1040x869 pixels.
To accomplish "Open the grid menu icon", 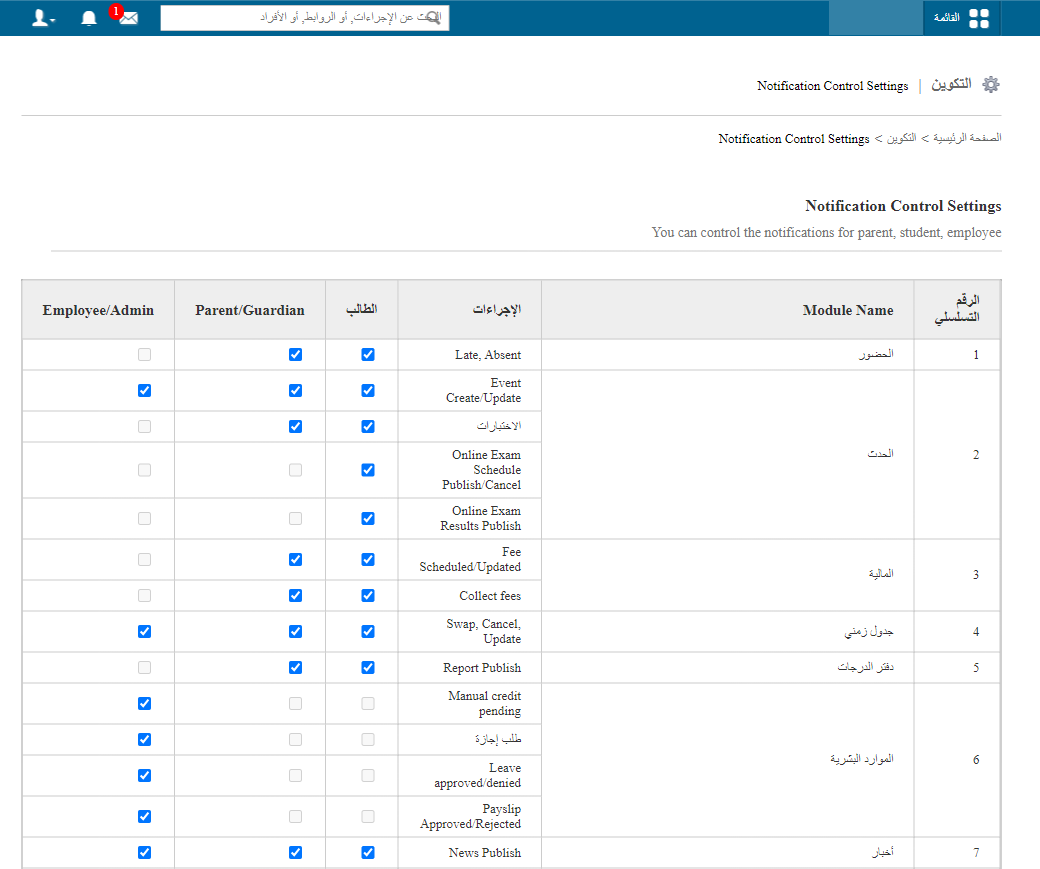I will (979, 18).
